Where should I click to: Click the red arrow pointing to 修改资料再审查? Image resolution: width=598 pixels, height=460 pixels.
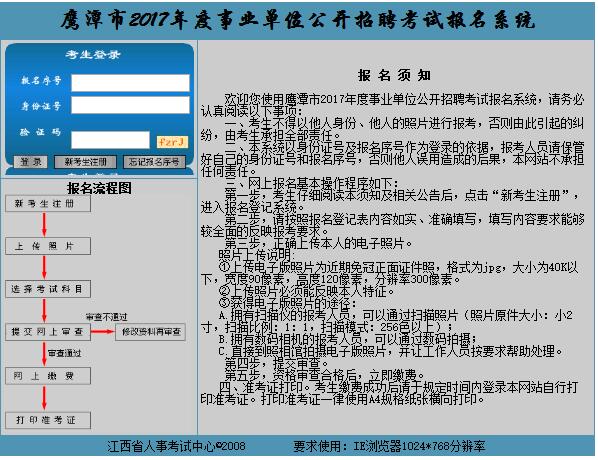coord(103,331)
